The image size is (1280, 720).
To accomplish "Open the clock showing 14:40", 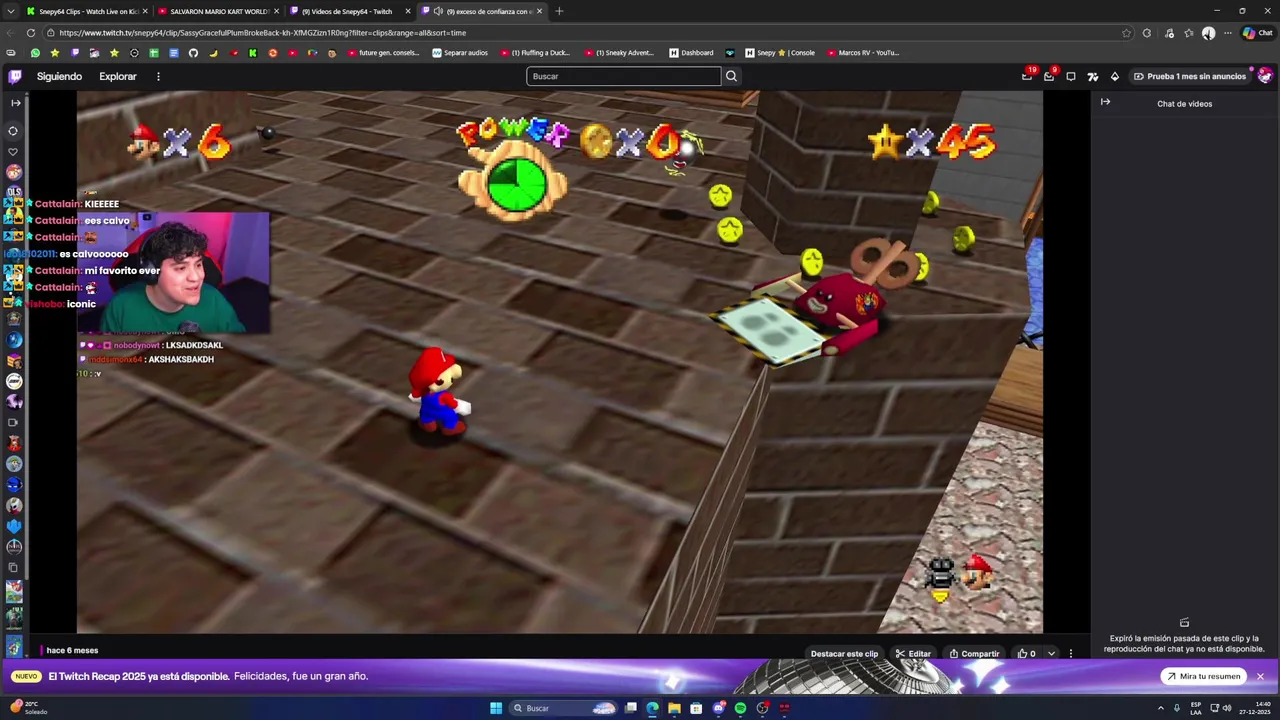I will click(x=1255, y=708).
